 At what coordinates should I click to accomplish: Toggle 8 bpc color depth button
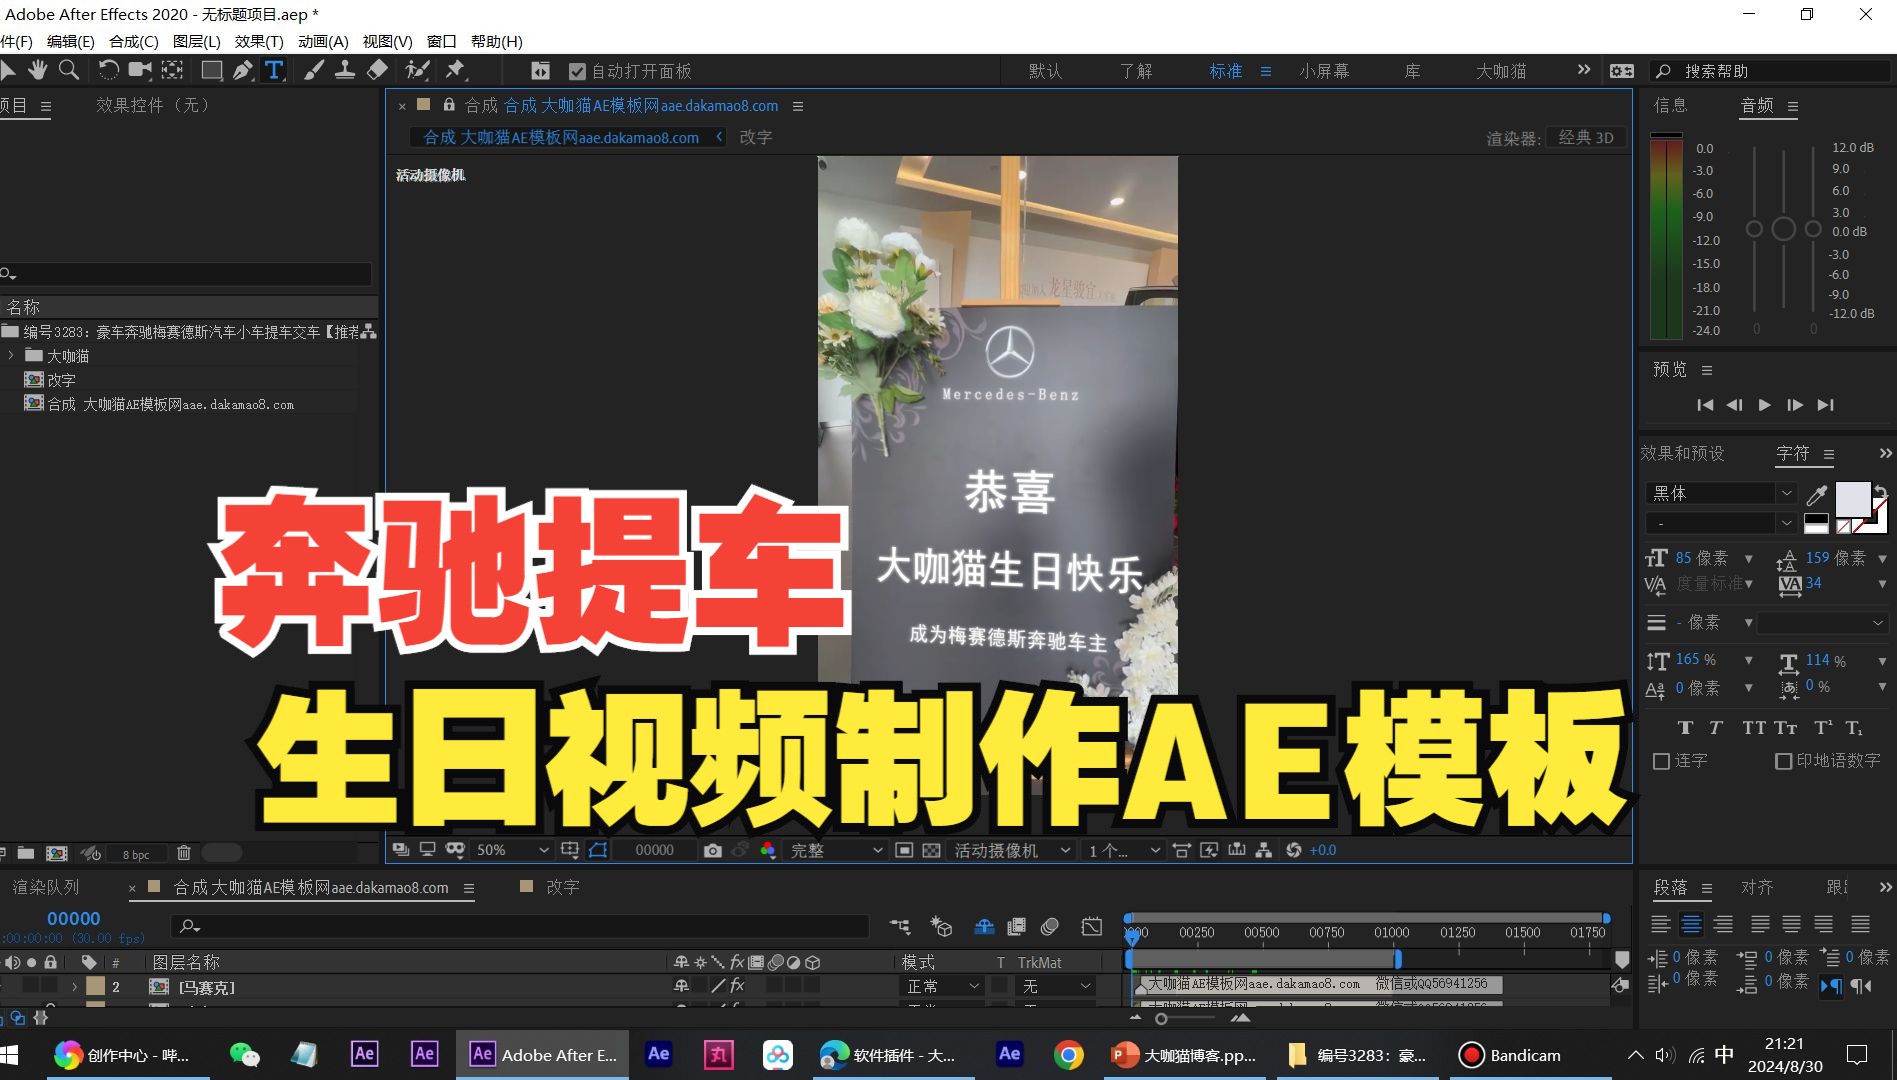pos(136,854)
